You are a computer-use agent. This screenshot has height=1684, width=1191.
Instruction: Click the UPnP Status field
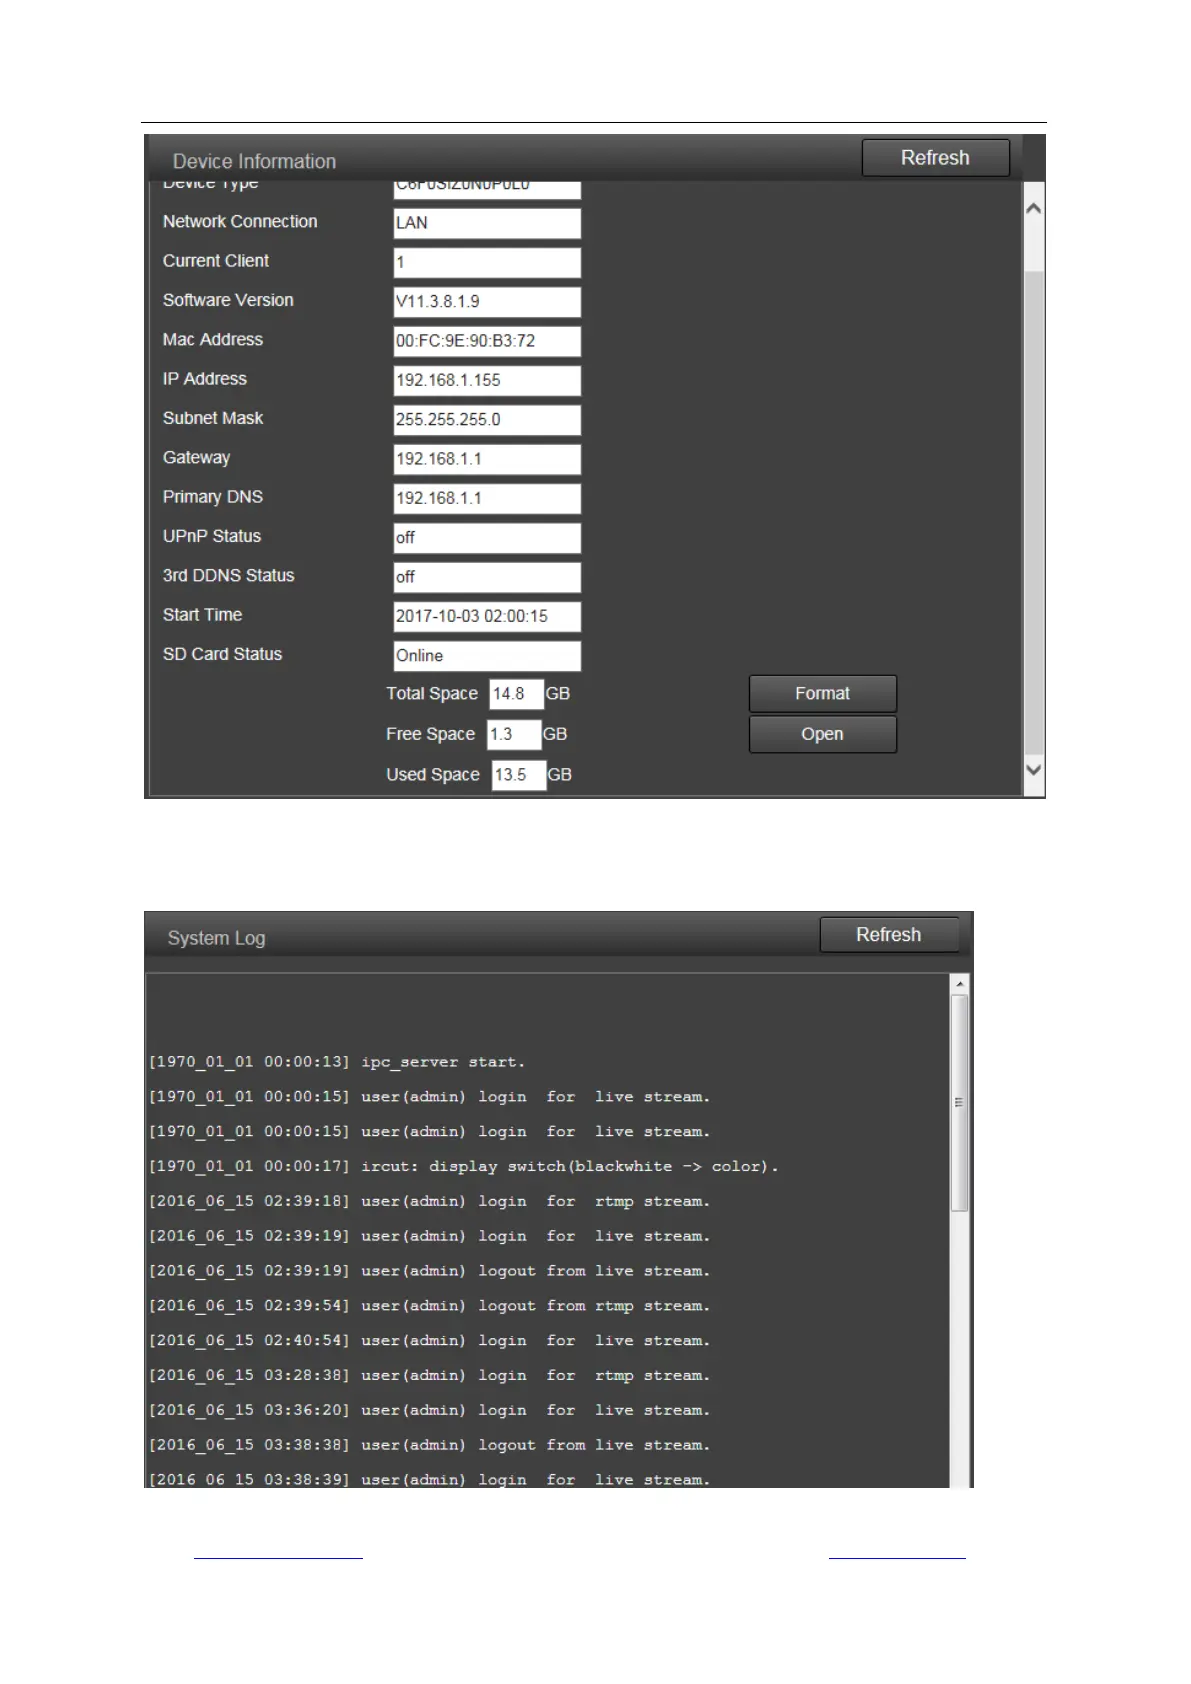487,537
